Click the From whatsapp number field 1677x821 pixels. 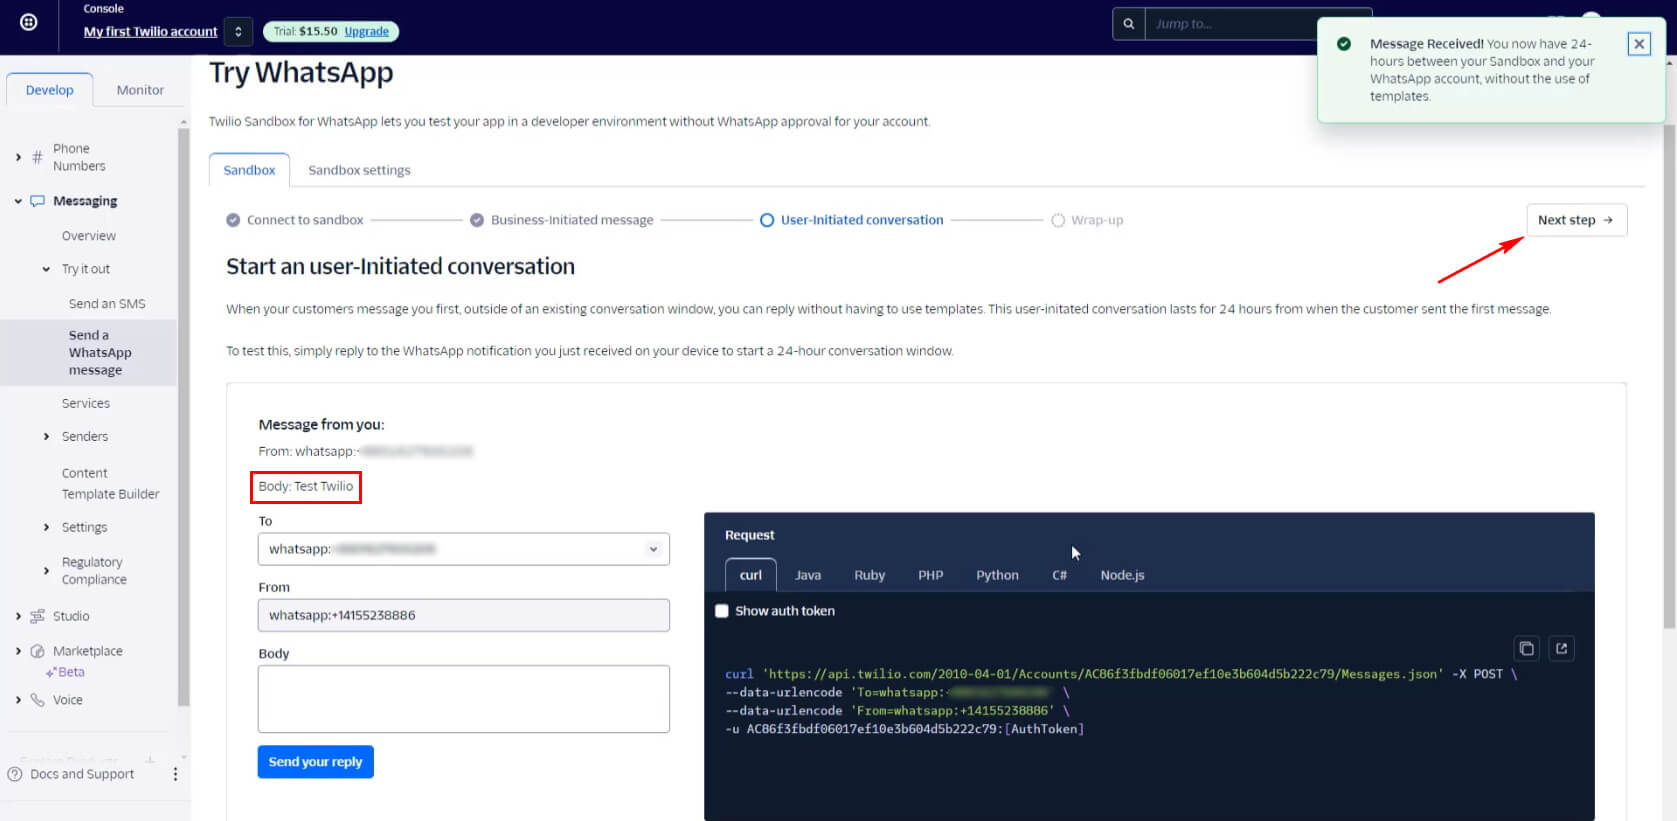tap(464, 615)
